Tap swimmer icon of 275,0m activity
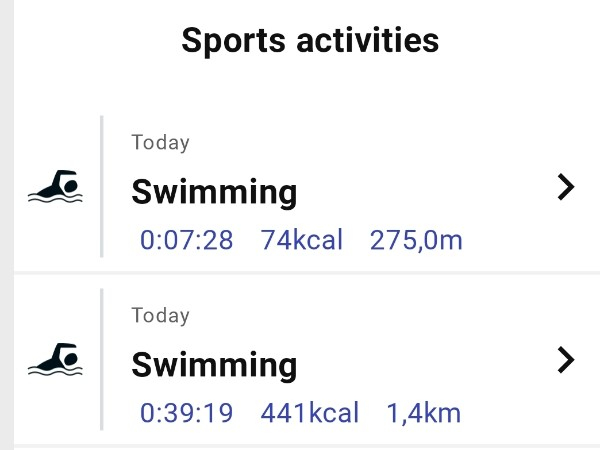 [x=55, y=186]
